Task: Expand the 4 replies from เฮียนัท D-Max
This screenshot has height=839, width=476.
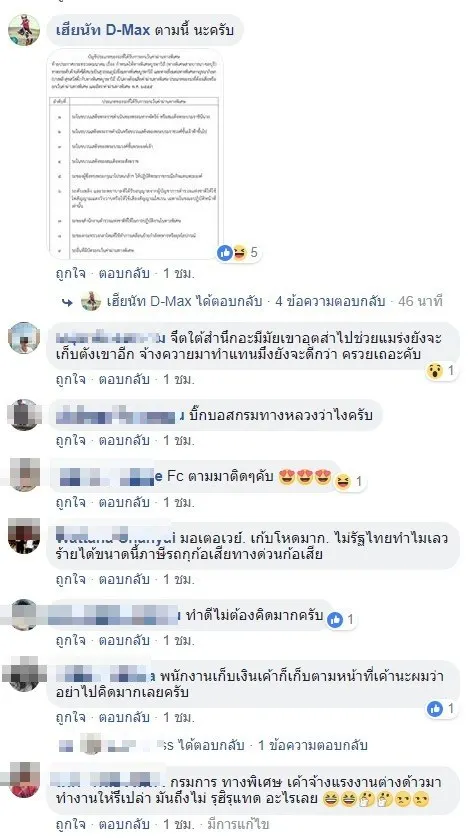Action: coord(330,301)
